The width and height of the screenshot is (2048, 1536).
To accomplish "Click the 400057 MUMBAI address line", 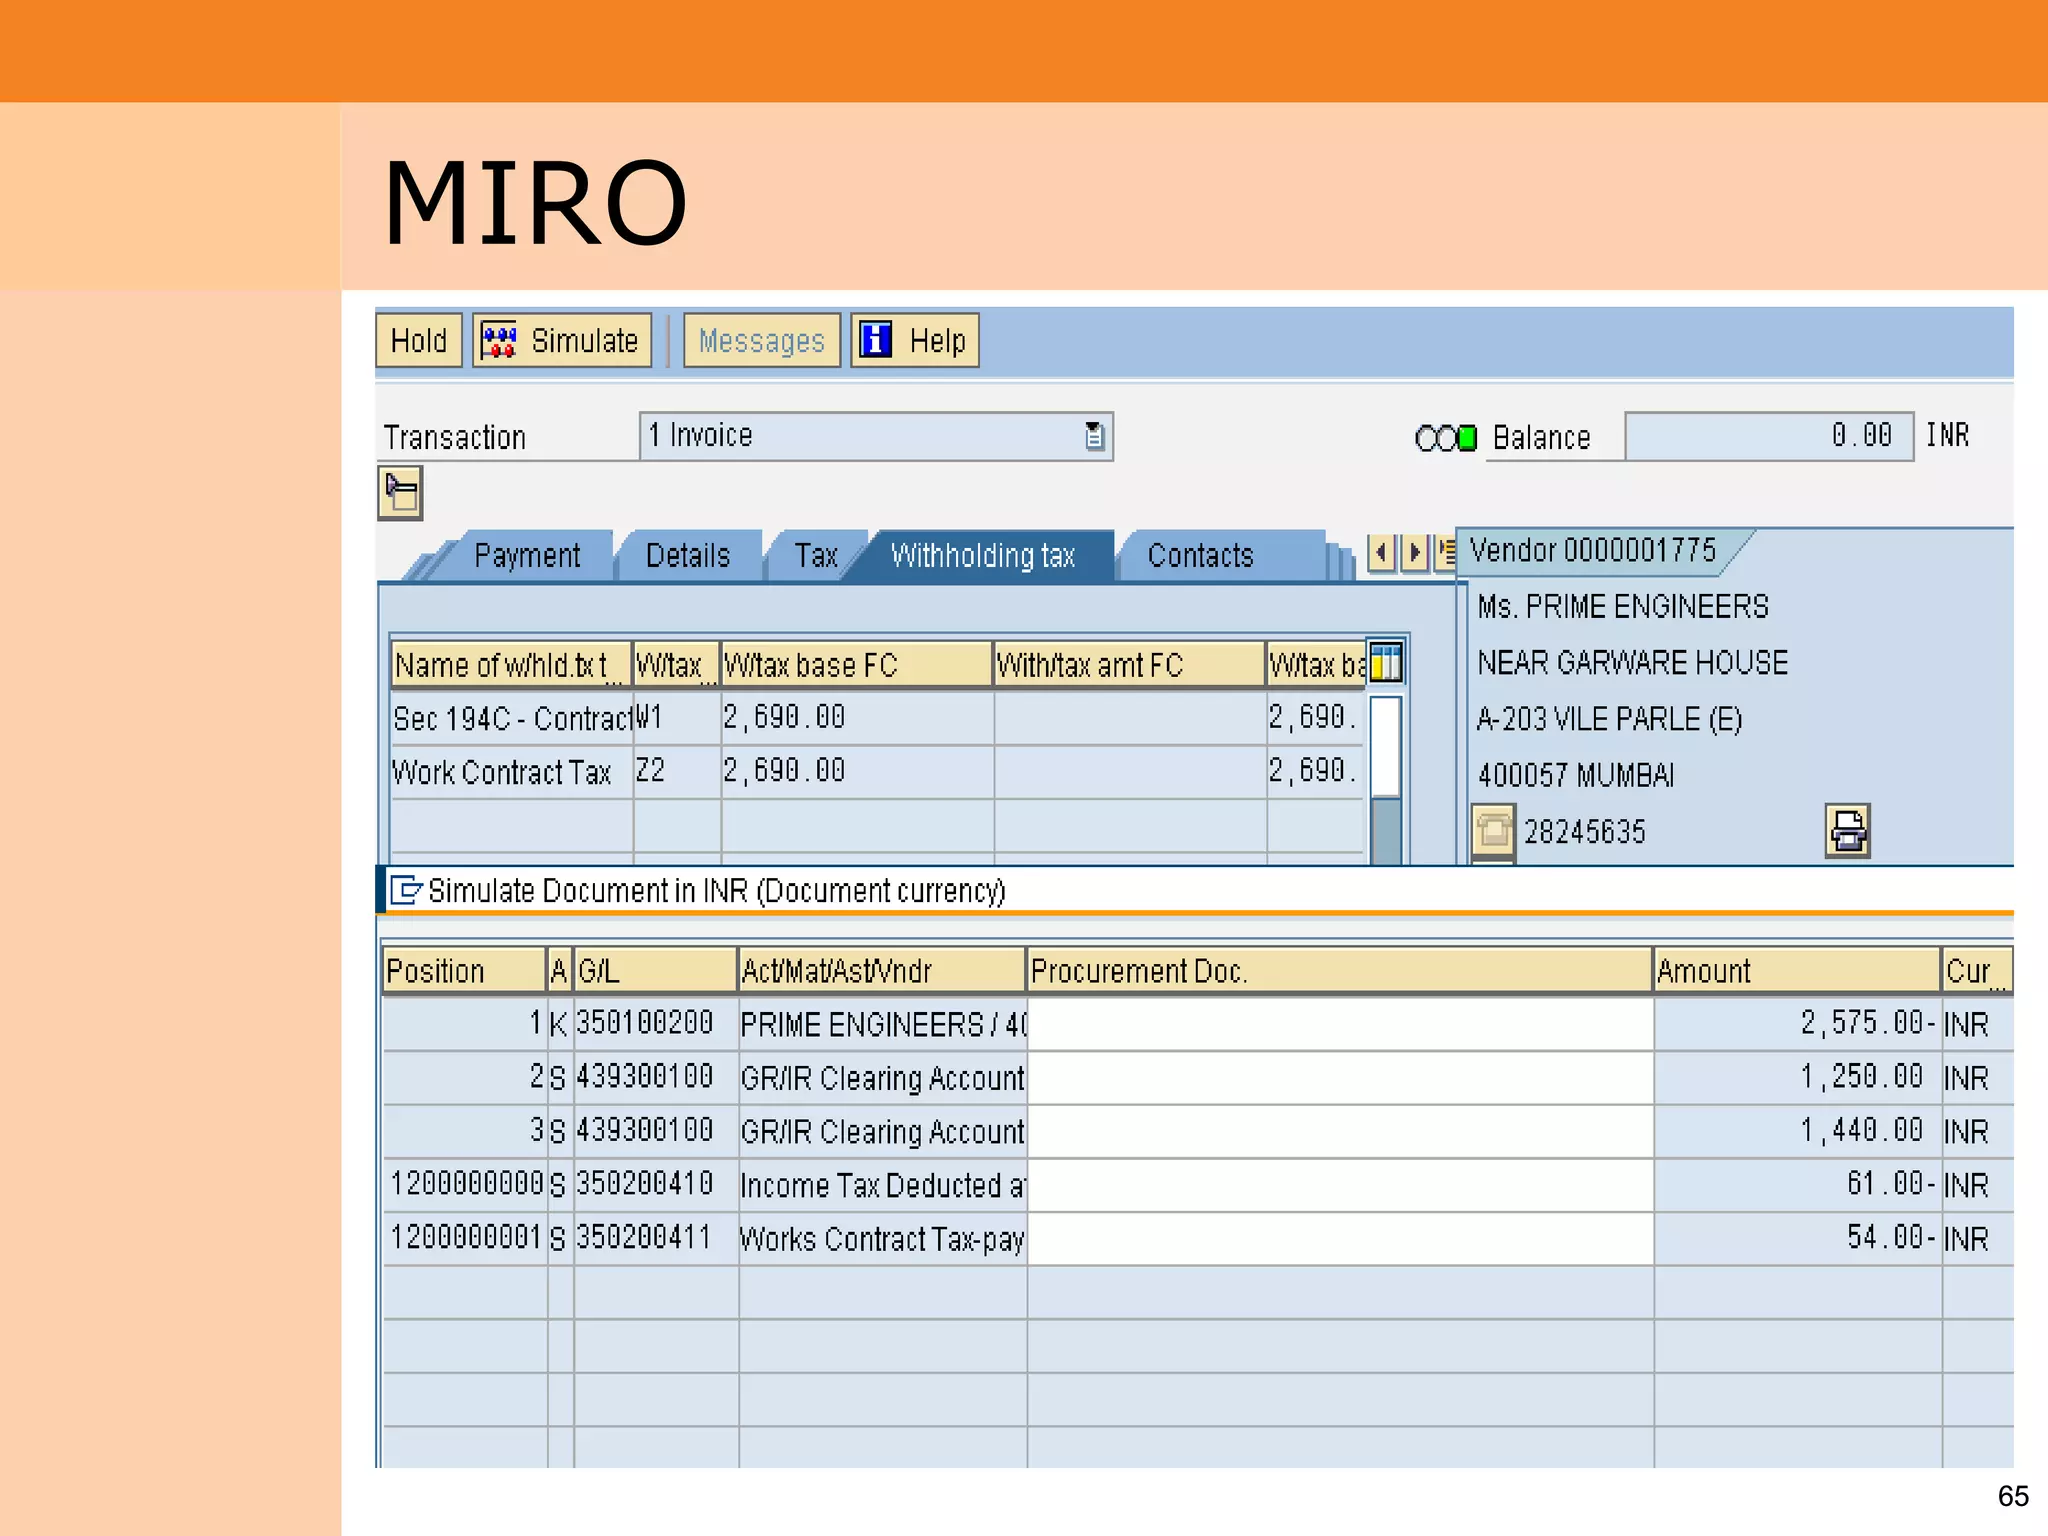I will [x=1576, y=776].
